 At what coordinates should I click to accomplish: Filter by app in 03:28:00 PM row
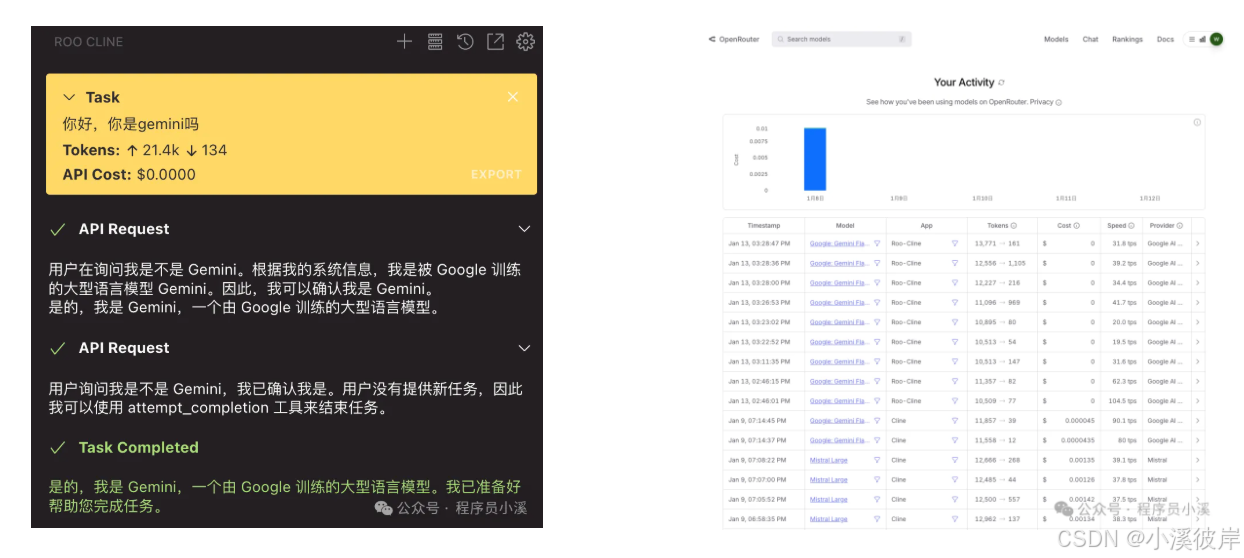pyautogui.click(x=954, y=283)
